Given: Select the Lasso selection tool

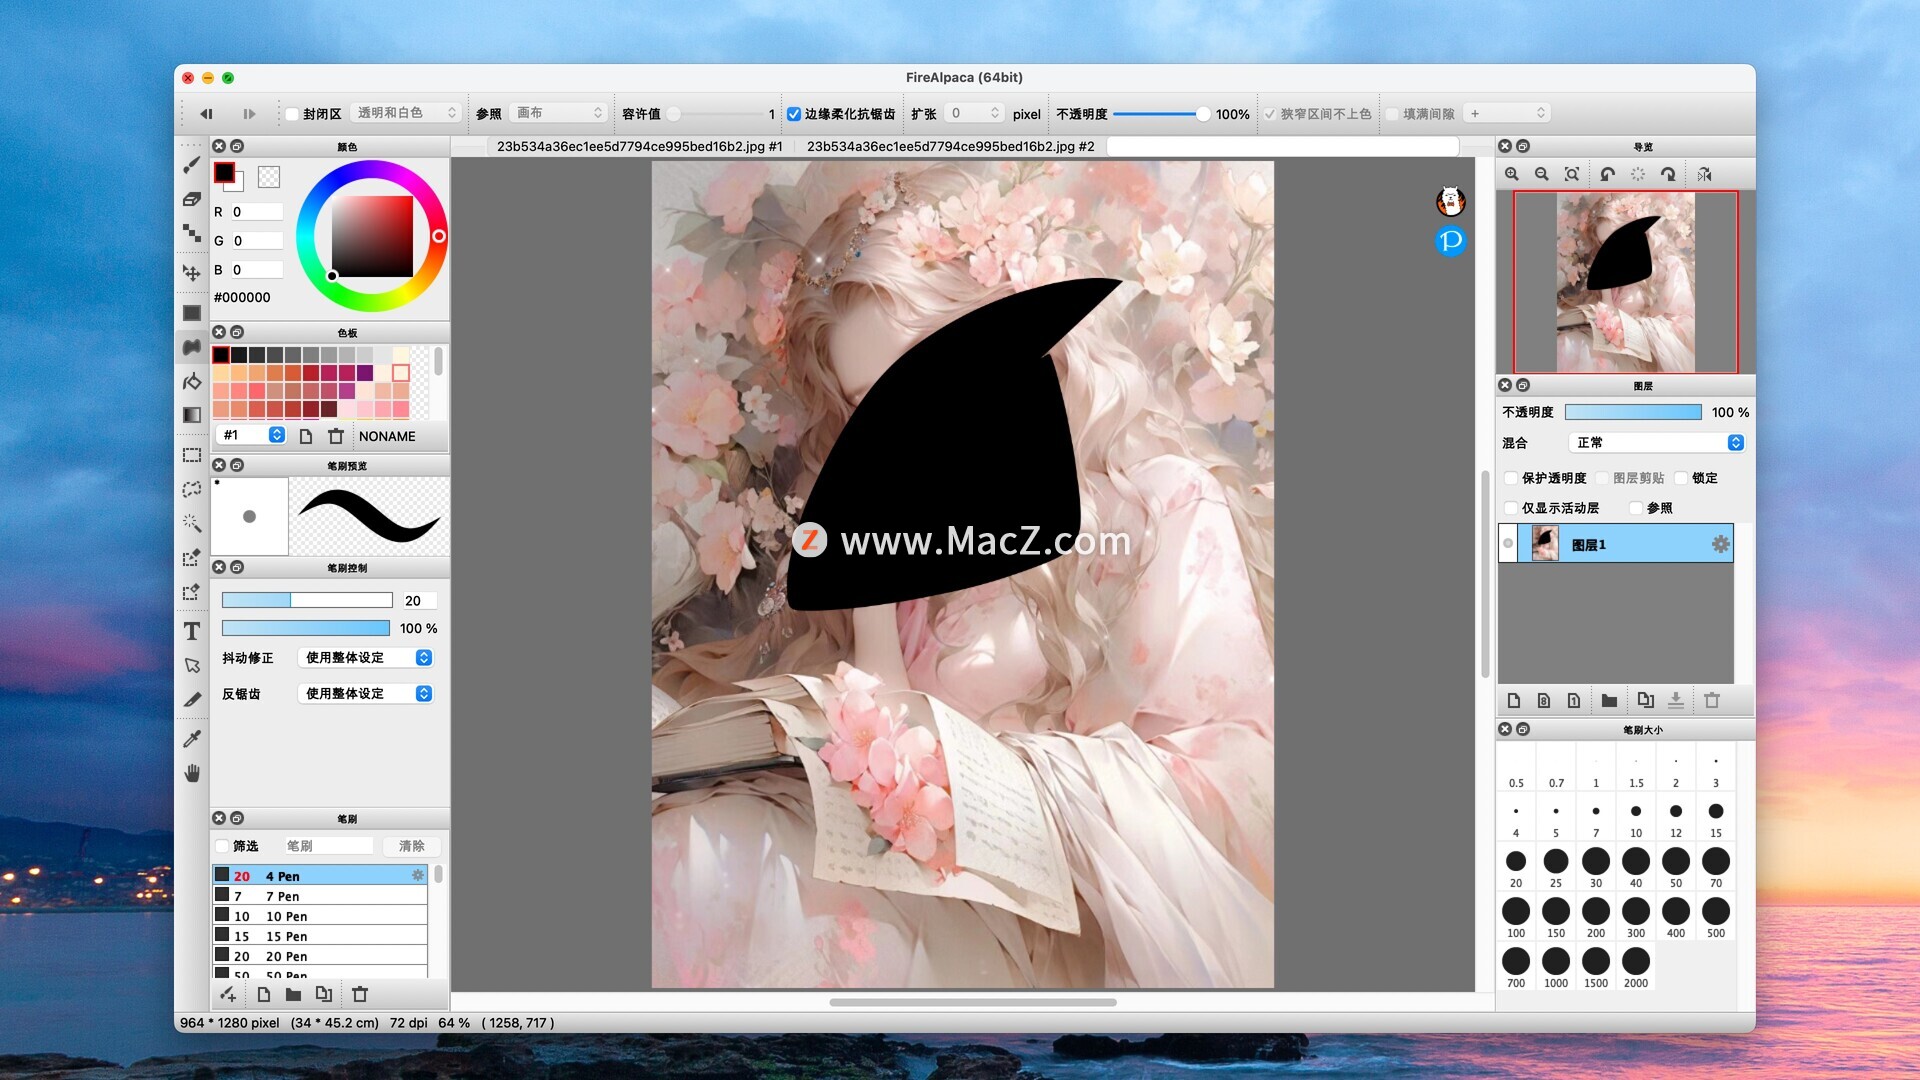Looking at the screenshot, I should (192, 489).
